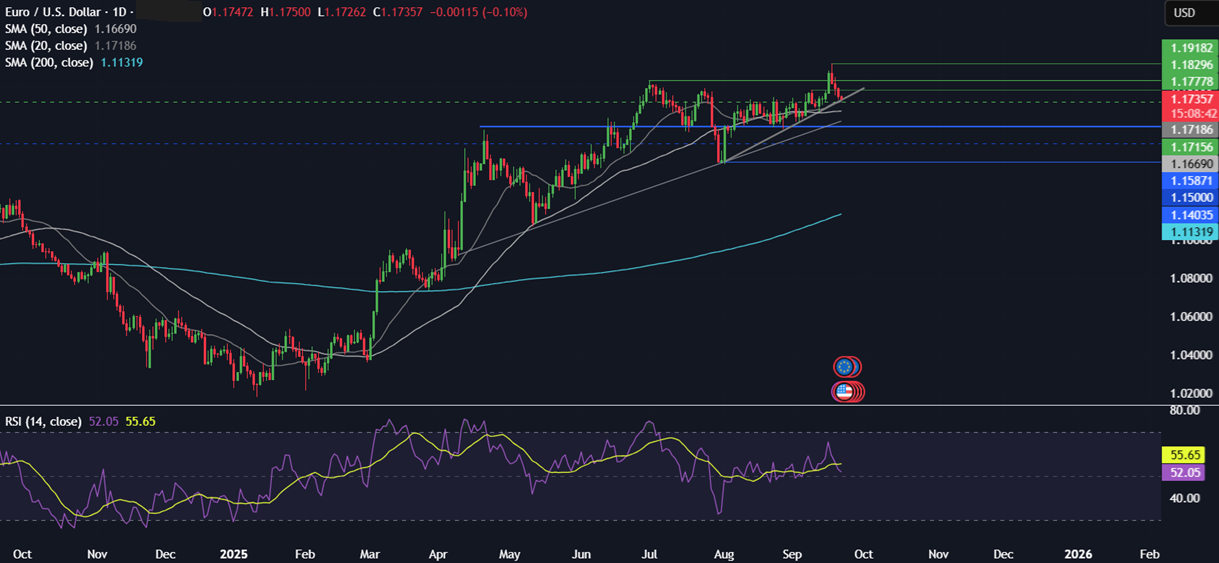Select the green 1.19182 price level label
Screen dimensions: 1219x563
coord(1189,47)
